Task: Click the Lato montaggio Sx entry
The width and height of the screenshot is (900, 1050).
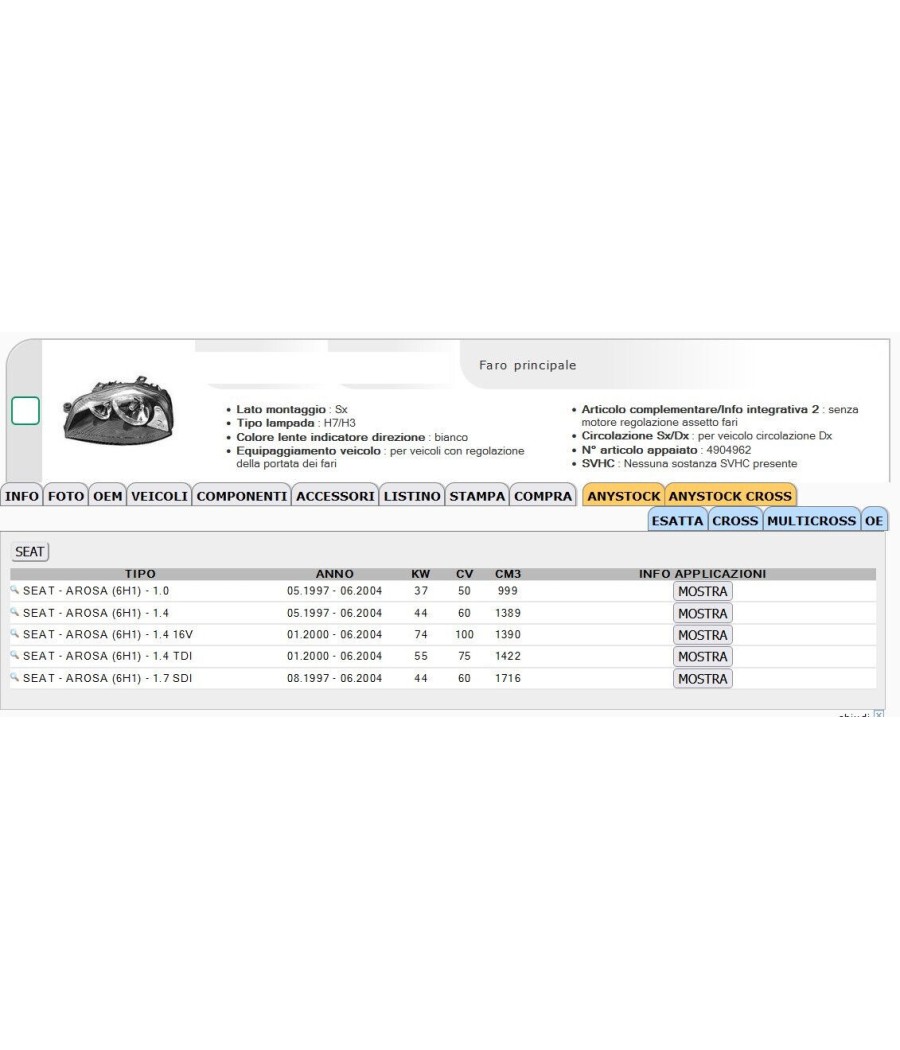Action: pyautogui.click(x=292, y=409)
